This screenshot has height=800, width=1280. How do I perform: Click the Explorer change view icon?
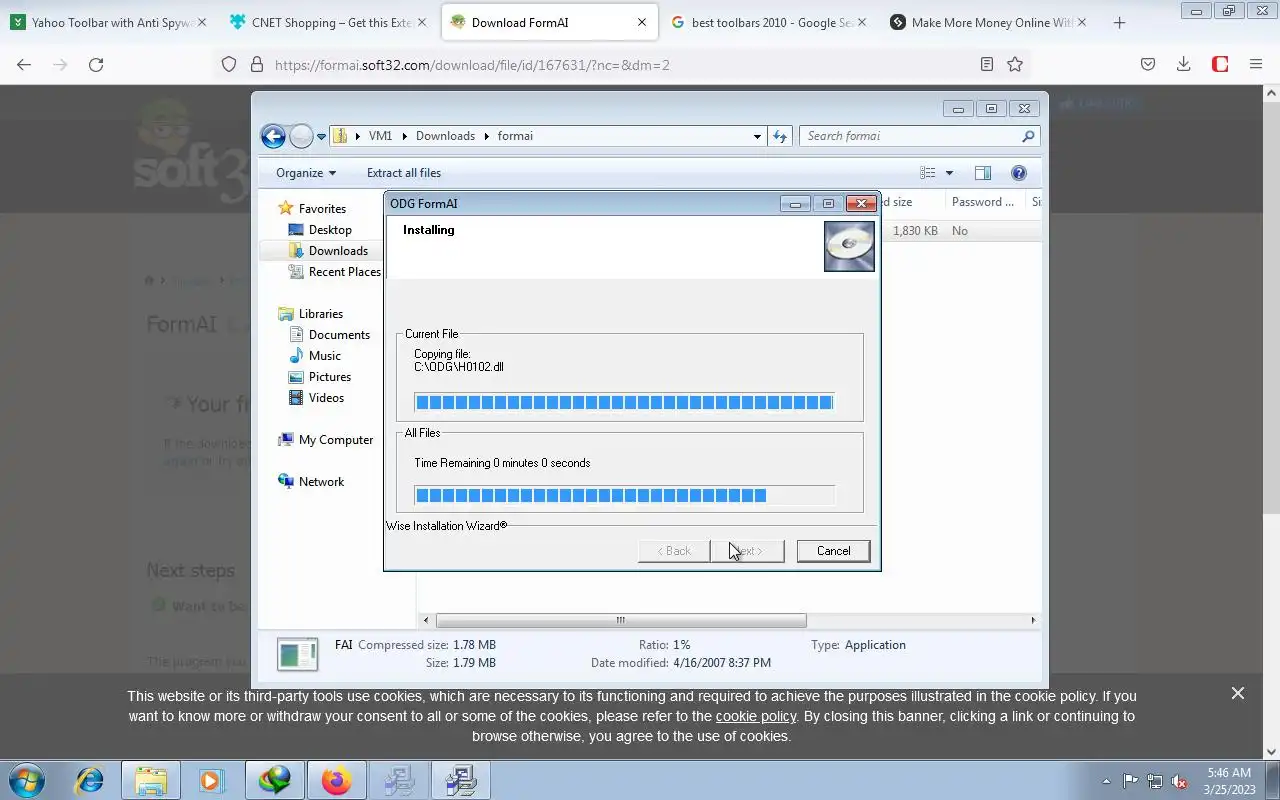point(928,172)
